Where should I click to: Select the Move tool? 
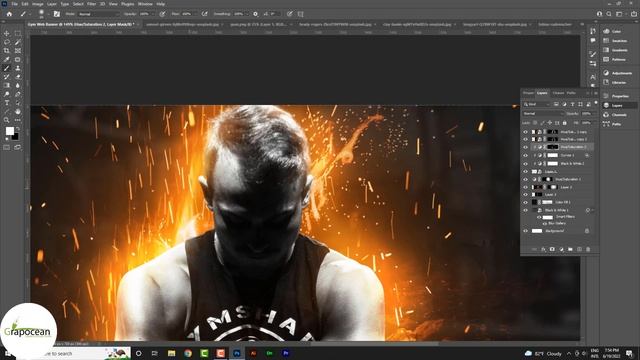[x=7, y=33]
